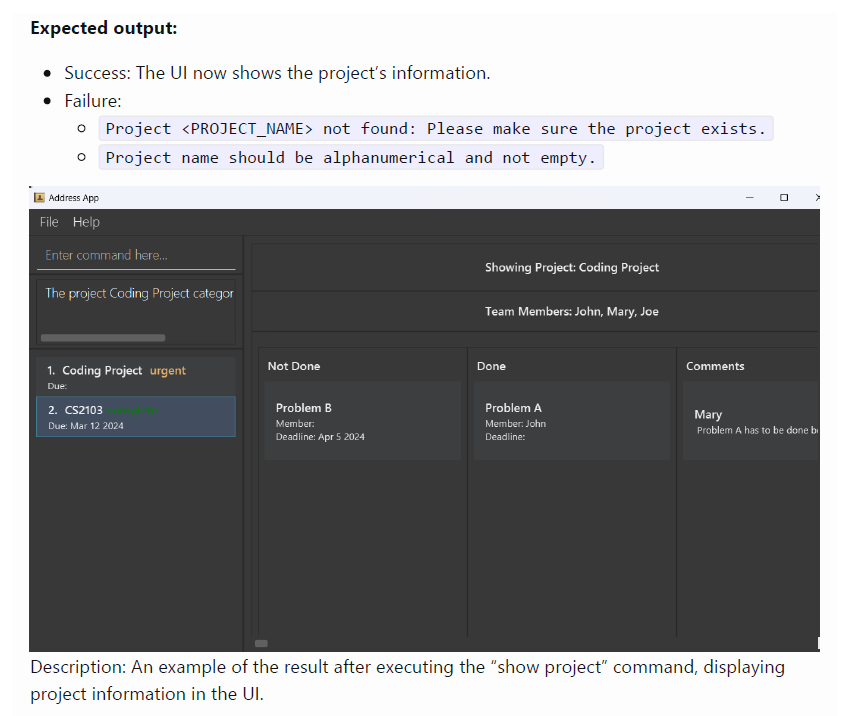Screen dimensions: 859x716
Task: Click the orange 'urgent' tag
Action: pos(168,370)
